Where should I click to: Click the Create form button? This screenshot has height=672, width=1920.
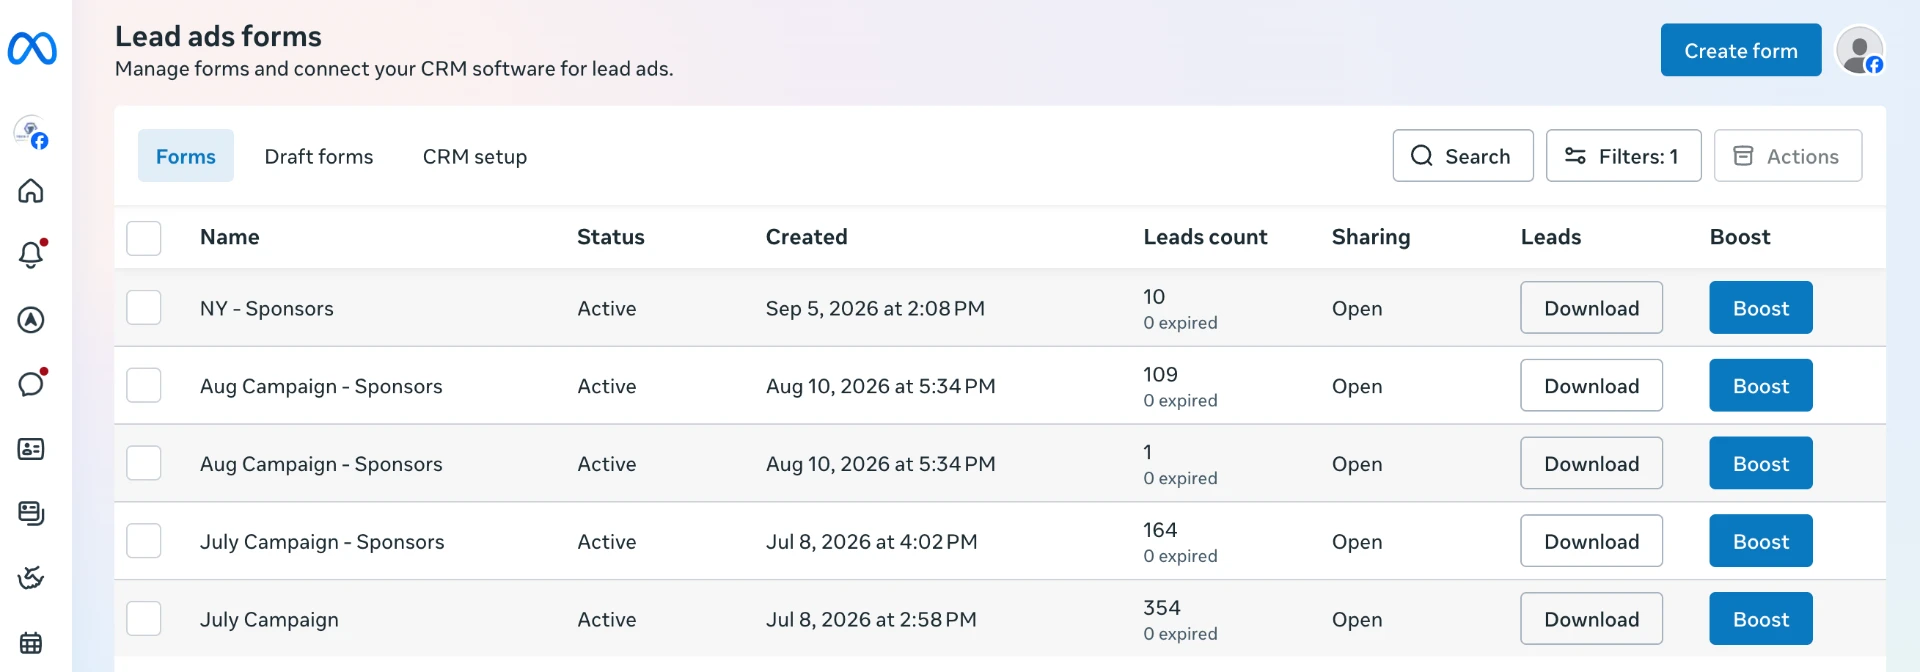click(1741, 50)
